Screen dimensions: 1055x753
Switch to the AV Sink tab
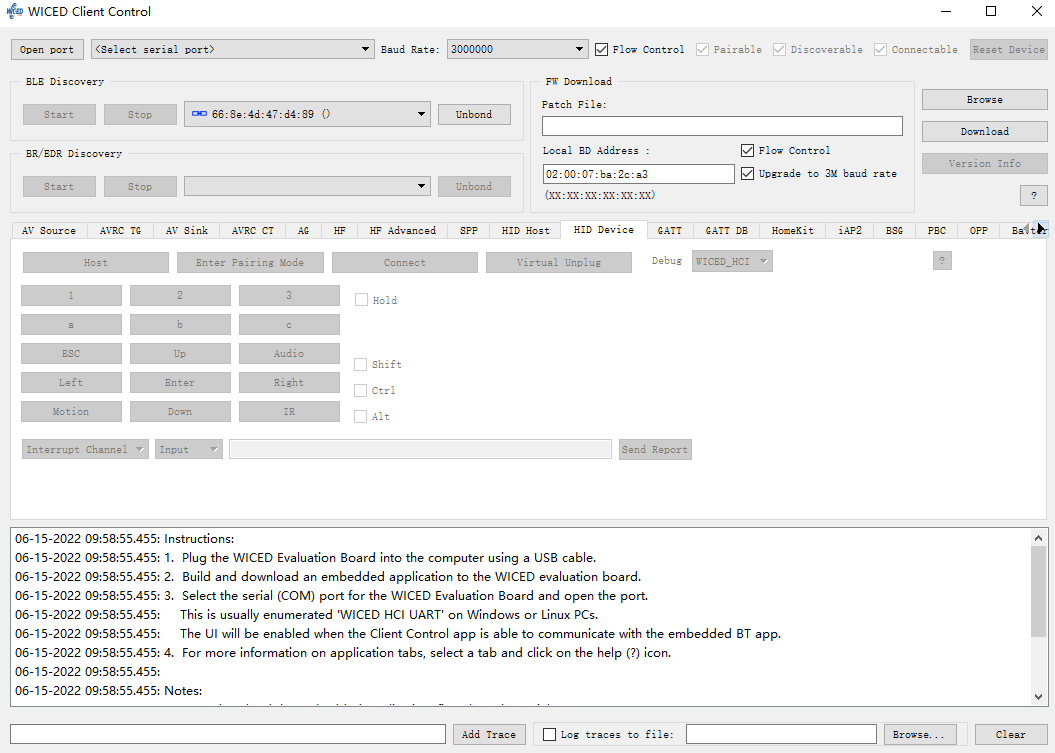pyautogui.click(x=186, y=230)
